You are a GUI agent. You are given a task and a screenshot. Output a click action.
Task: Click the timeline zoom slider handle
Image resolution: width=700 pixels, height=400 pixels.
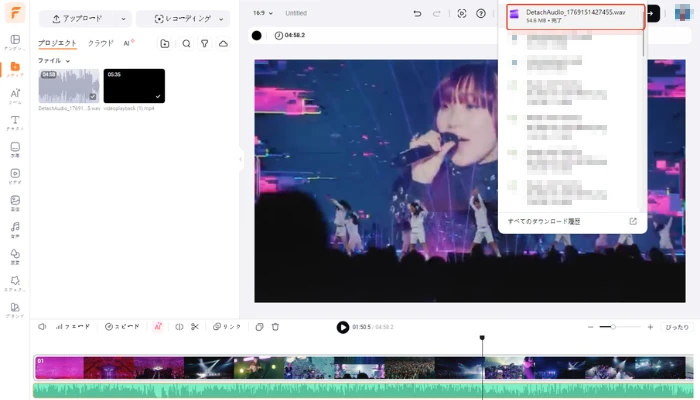tap(613, 327)
